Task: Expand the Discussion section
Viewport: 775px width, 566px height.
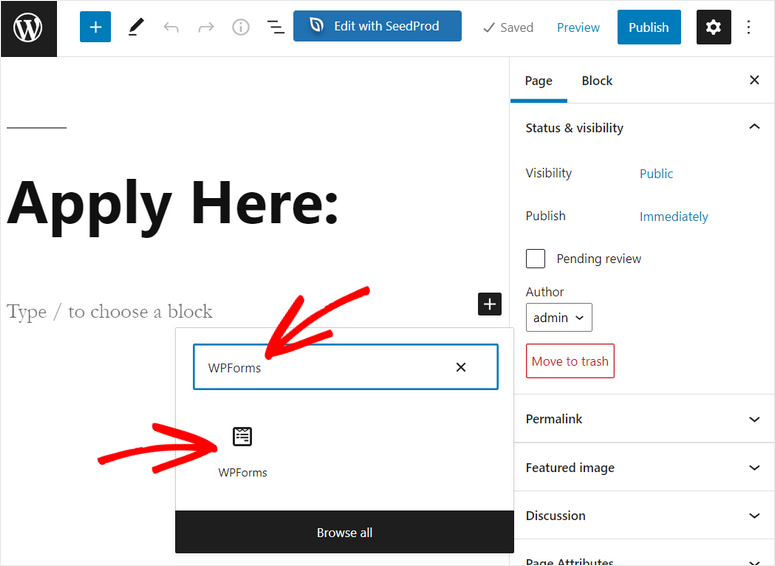Action: [643, 516]
